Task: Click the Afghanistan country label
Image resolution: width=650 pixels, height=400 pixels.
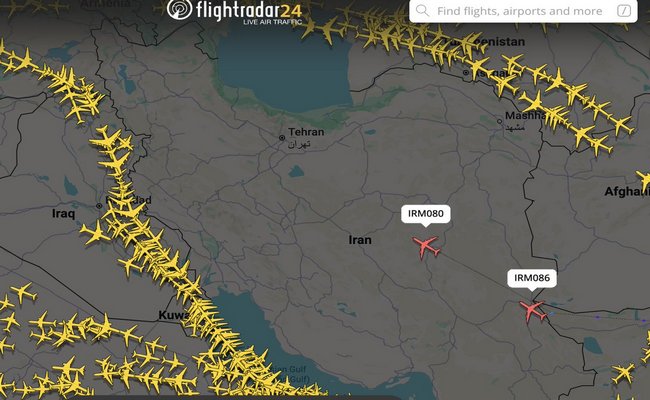Action: coord(626,192)
